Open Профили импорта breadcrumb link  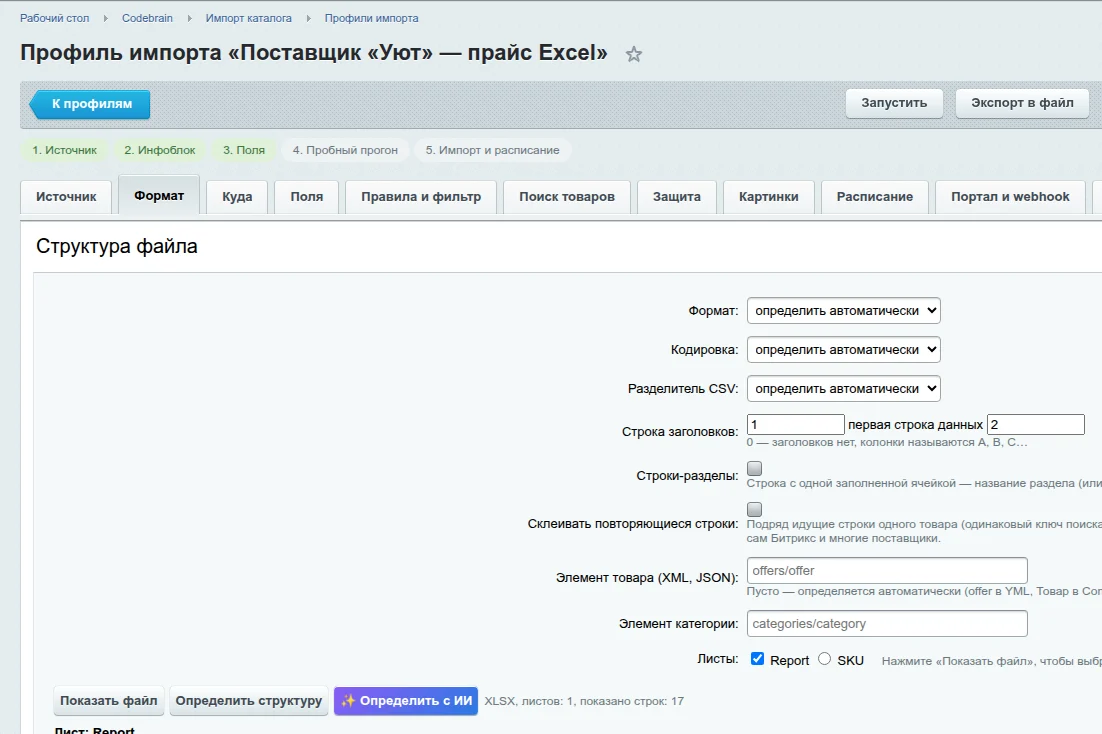[371, 18]
